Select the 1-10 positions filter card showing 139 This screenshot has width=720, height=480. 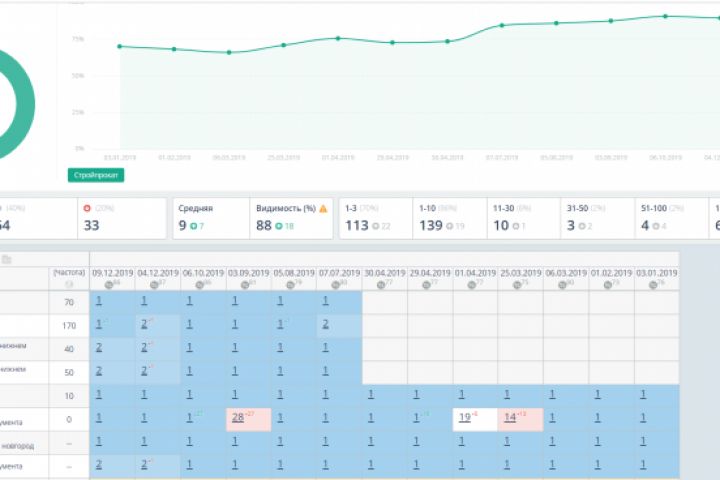coord(450,218)
